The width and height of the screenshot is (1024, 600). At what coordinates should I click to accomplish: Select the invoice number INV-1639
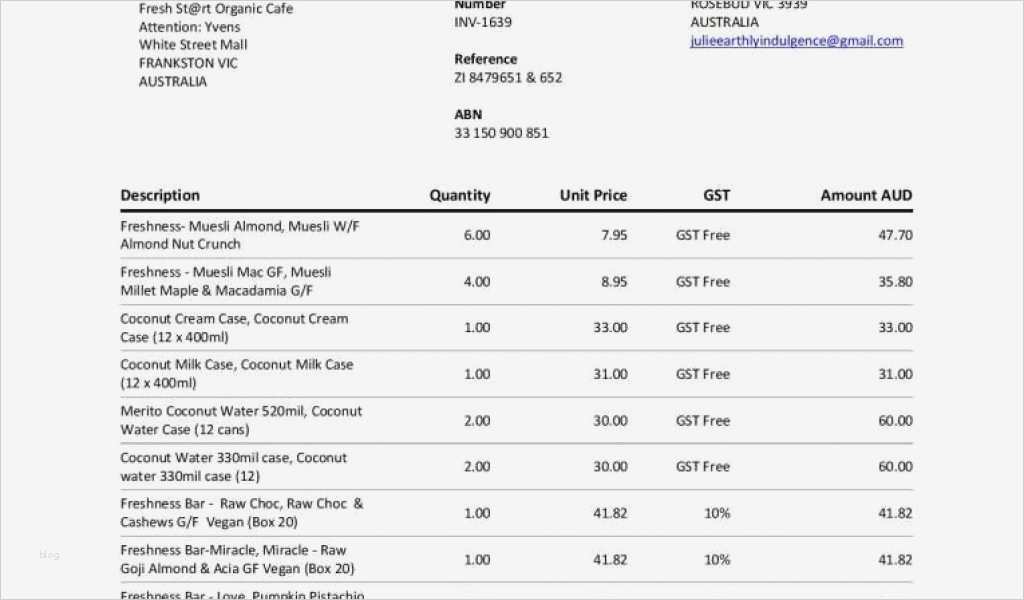coord(483,22)
